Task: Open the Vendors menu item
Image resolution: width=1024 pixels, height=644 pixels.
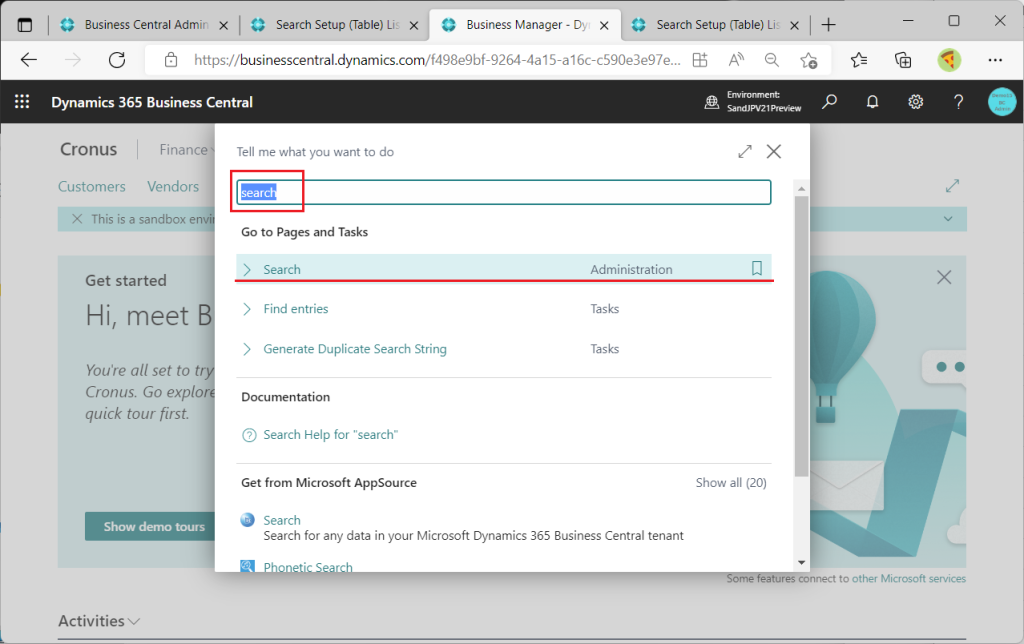Action: point(173,186)
